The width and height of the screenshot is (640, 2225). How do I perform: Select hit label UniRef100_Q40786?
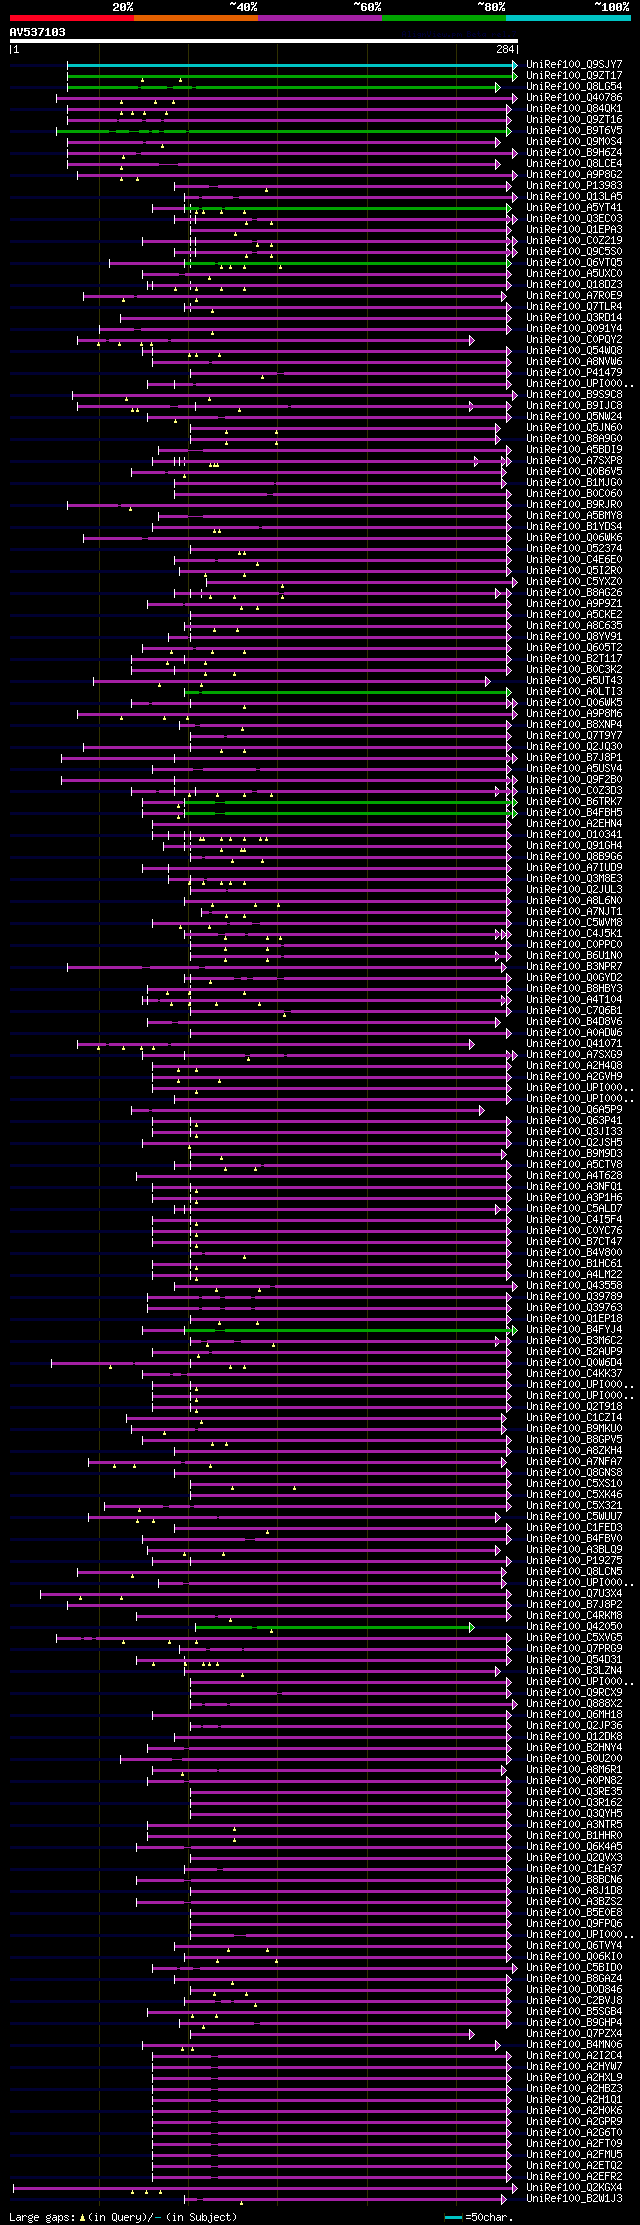click(x=574, y=98)
